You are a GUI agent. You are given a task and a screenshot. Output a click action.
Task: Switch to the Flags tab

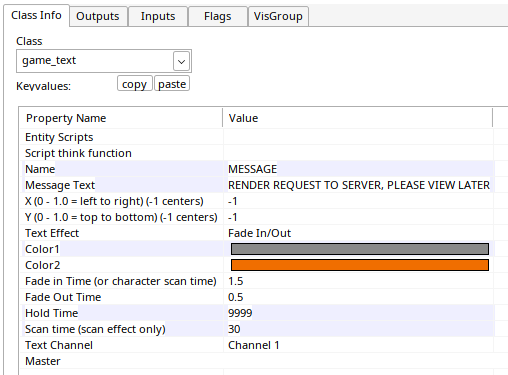click(218, 16)
